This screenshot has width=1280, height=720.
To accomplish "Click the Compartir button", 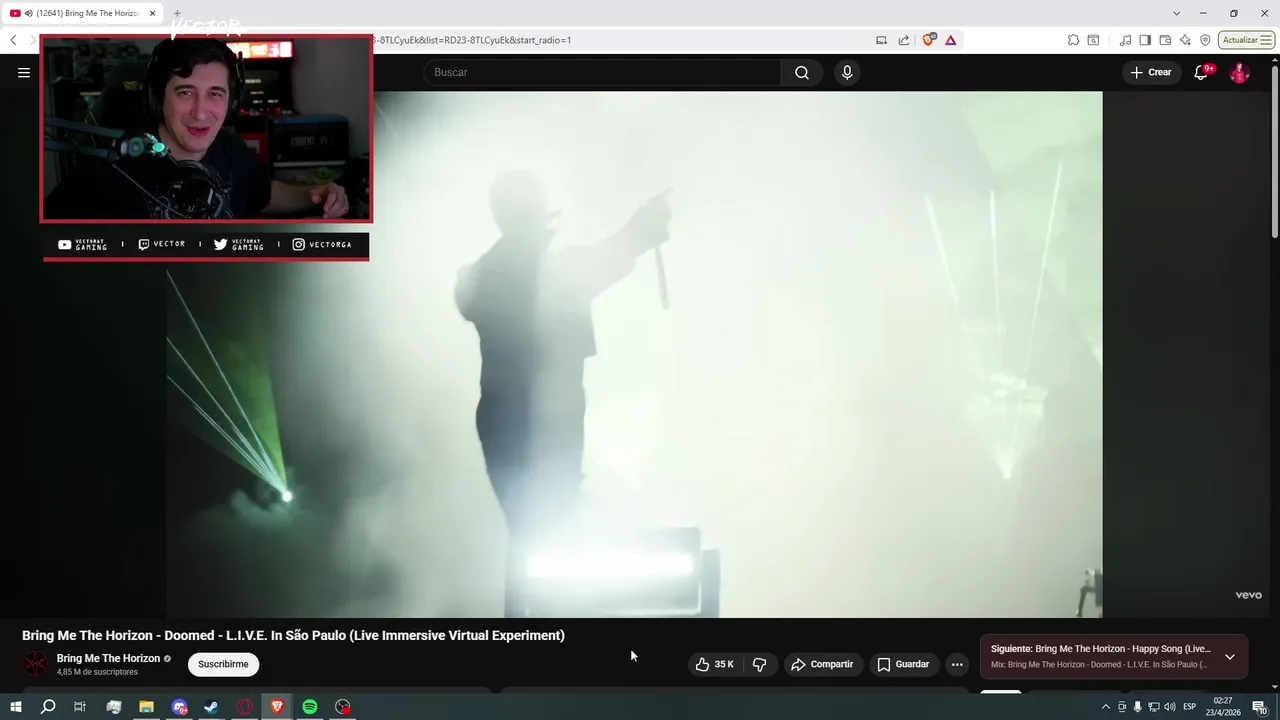I will coord(822,664).
